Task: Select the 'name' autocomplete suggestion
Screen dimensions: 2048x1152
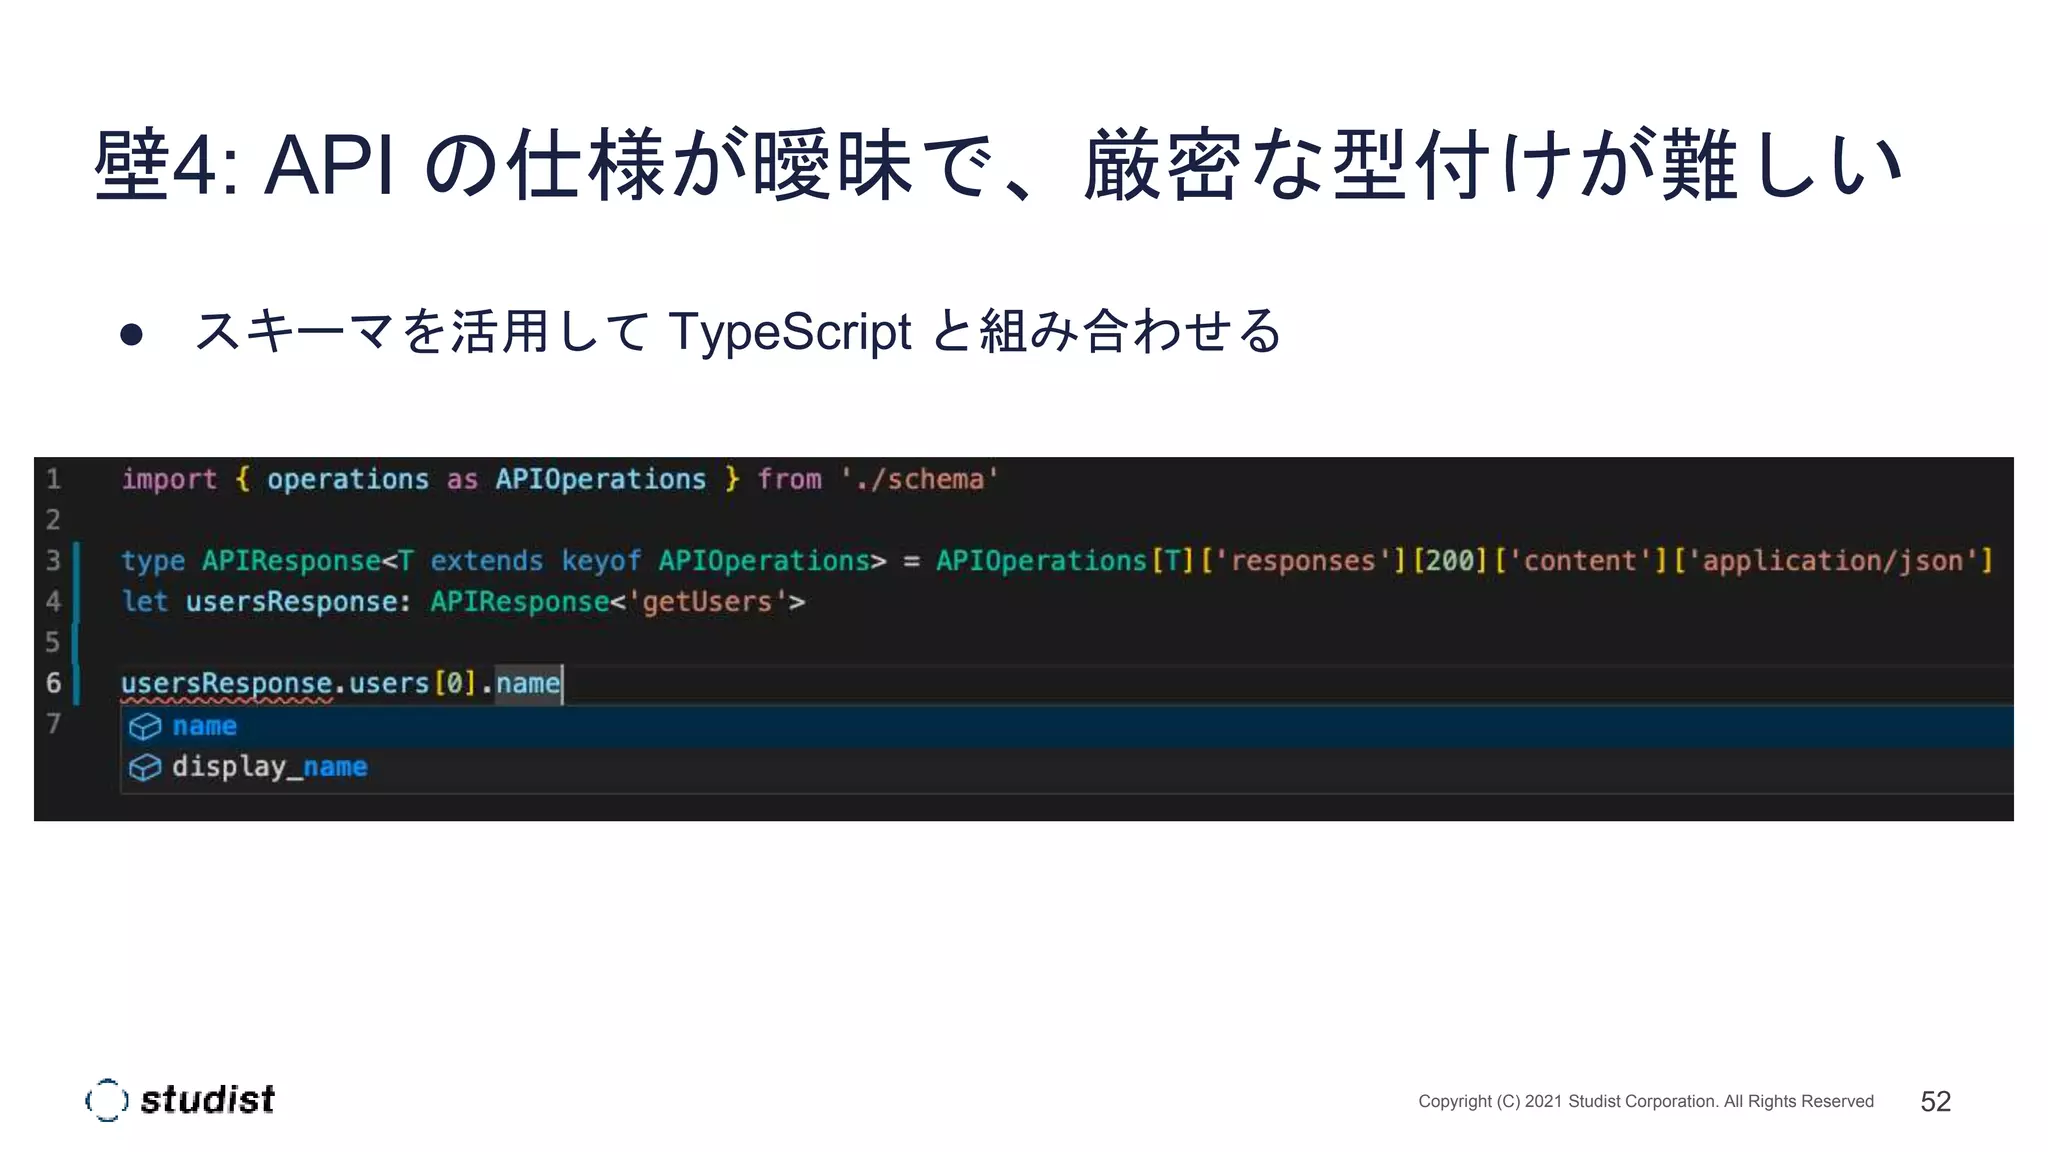Action: (1067, 726)
